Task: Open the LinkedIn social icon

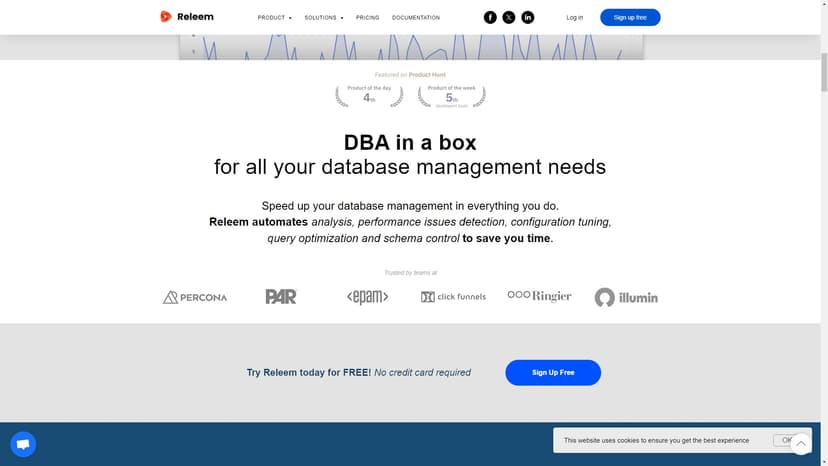Action: [528, 17]
